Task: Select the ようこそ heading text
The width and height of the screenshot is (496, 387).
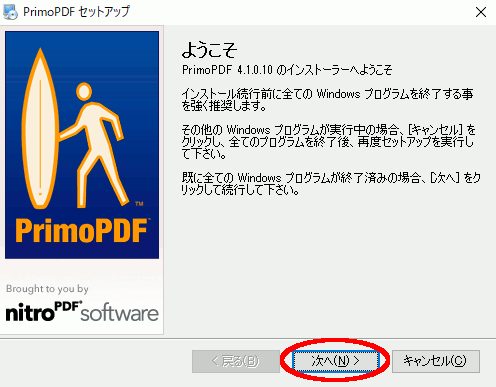Action: (x=209, y=50)
